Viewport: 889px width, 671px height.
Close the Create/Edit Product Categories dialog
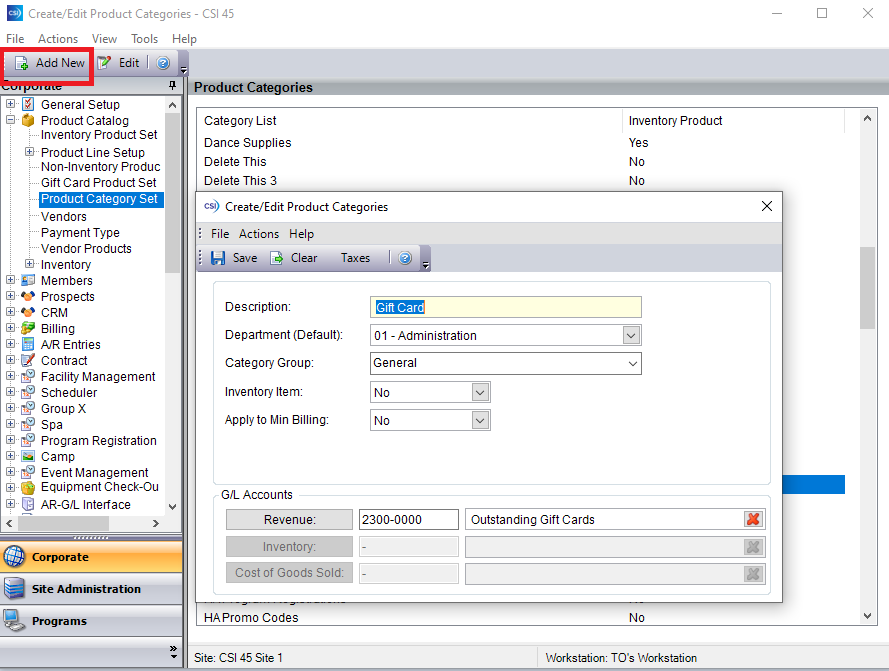coord(767,206)
